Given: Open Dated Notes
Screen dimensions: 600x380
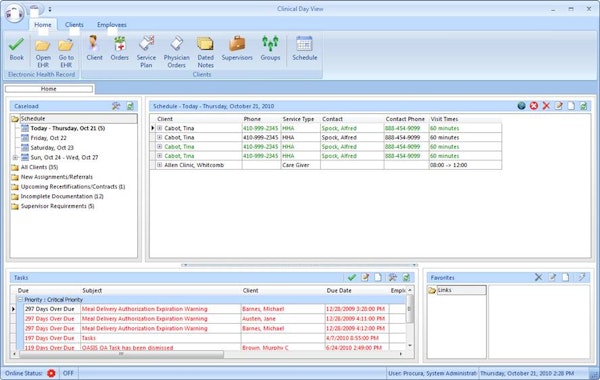Looking at the screenshot, I should (205, 52).
